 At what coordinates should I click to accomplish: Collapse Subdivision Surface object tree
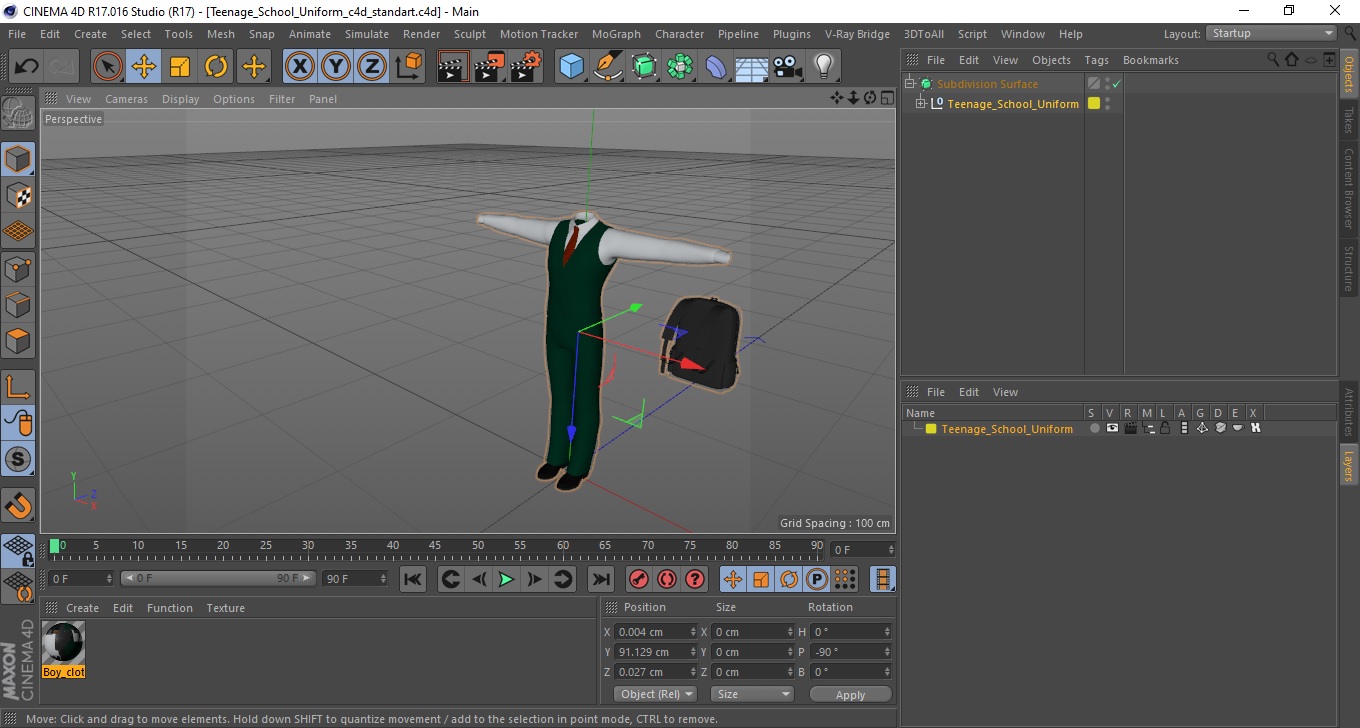pyautogui.click(x=910, y=84)
